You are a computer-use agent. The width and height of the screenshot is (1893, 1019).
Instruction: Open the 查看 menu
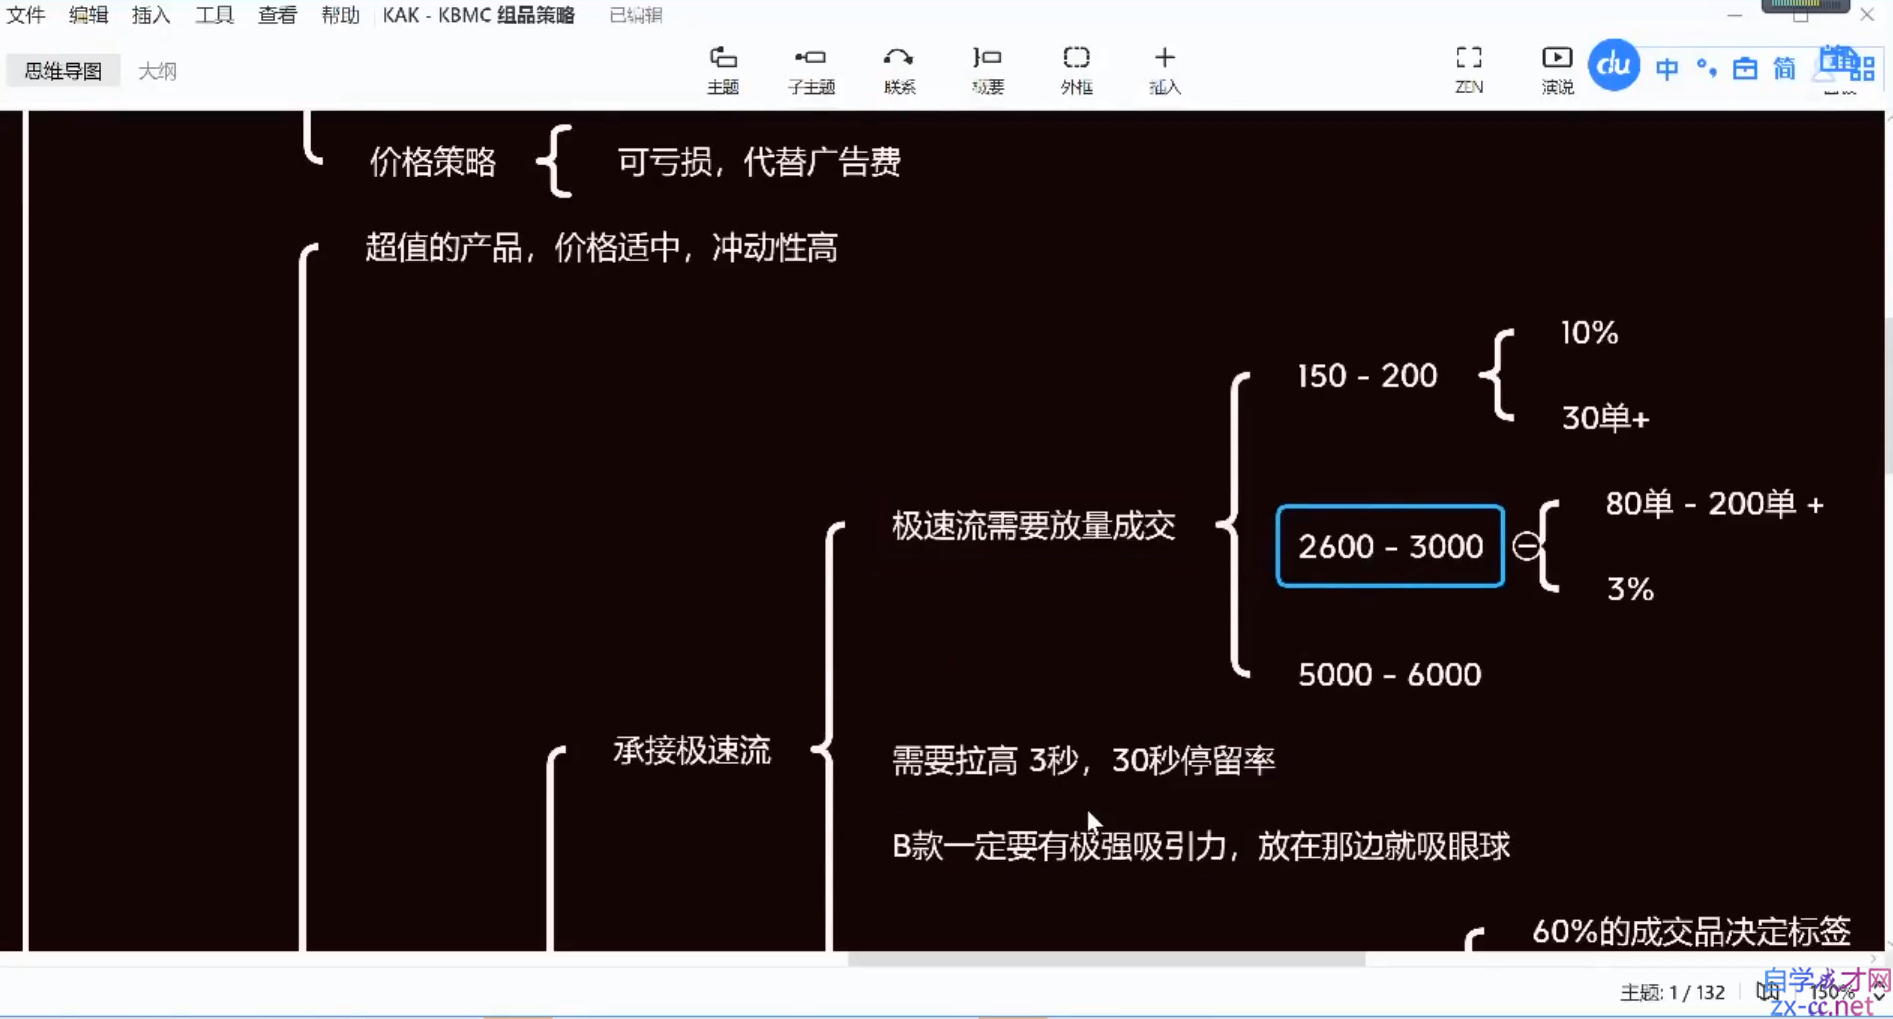(x=277, y=15)
